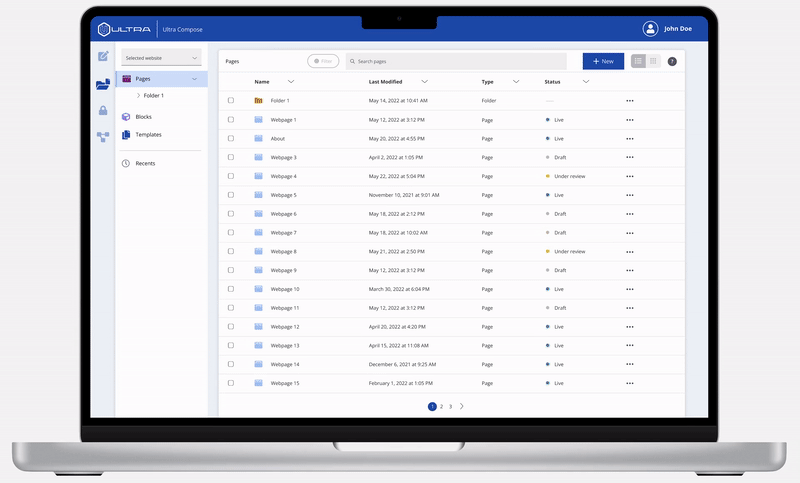Image resolution: width=800 pixels, height=483 pixels.
Task: Open the Selected website dropdown
Action: tap(161, 58)
